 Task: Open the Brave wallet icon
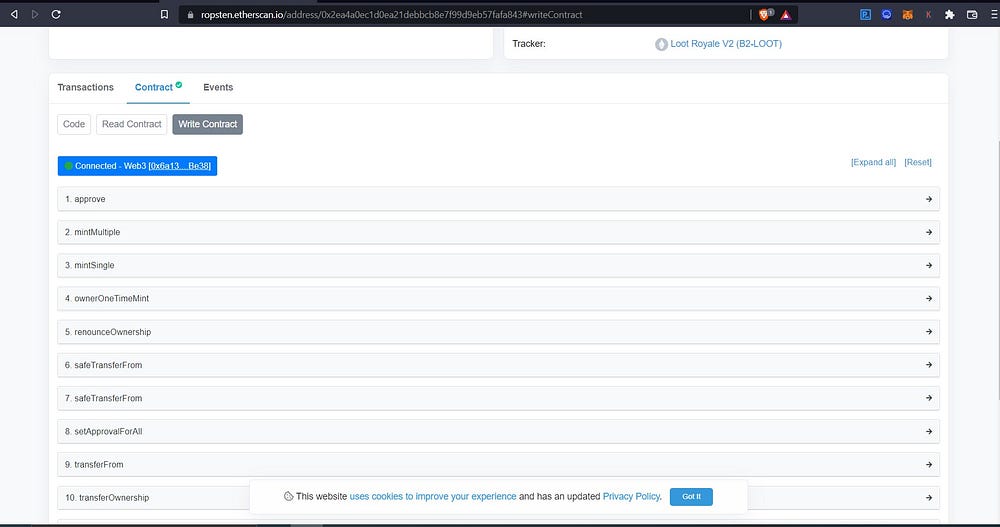[972, 14]
